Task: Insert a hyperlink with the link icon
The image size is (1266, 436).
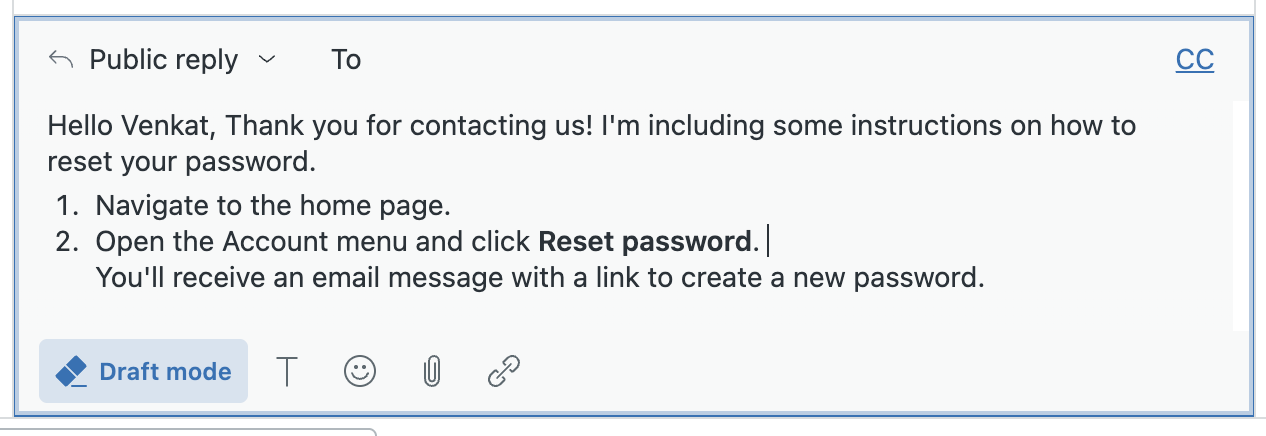Action: point(504,372)
